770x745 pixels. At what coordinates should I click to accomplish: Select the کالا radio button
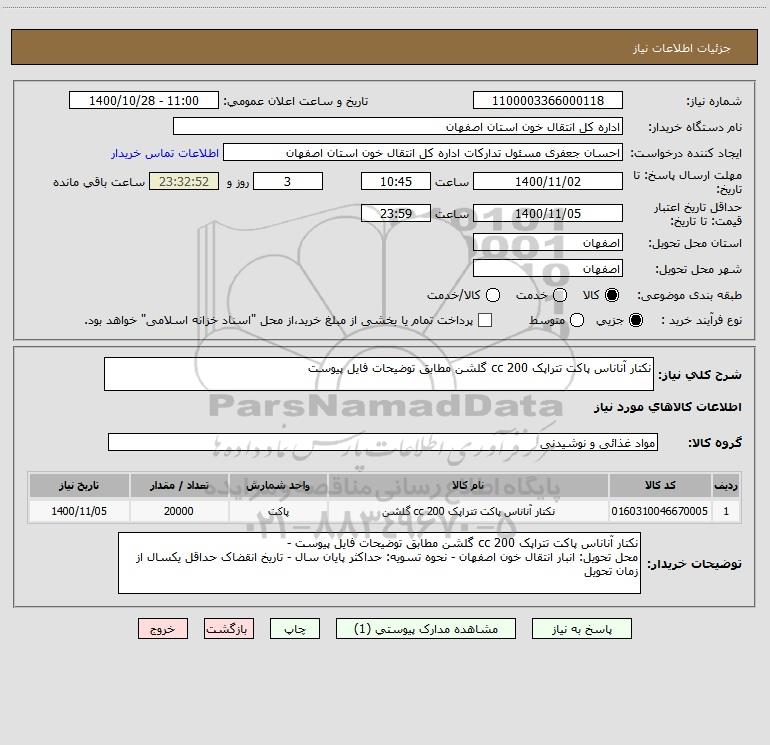[612, 295]
